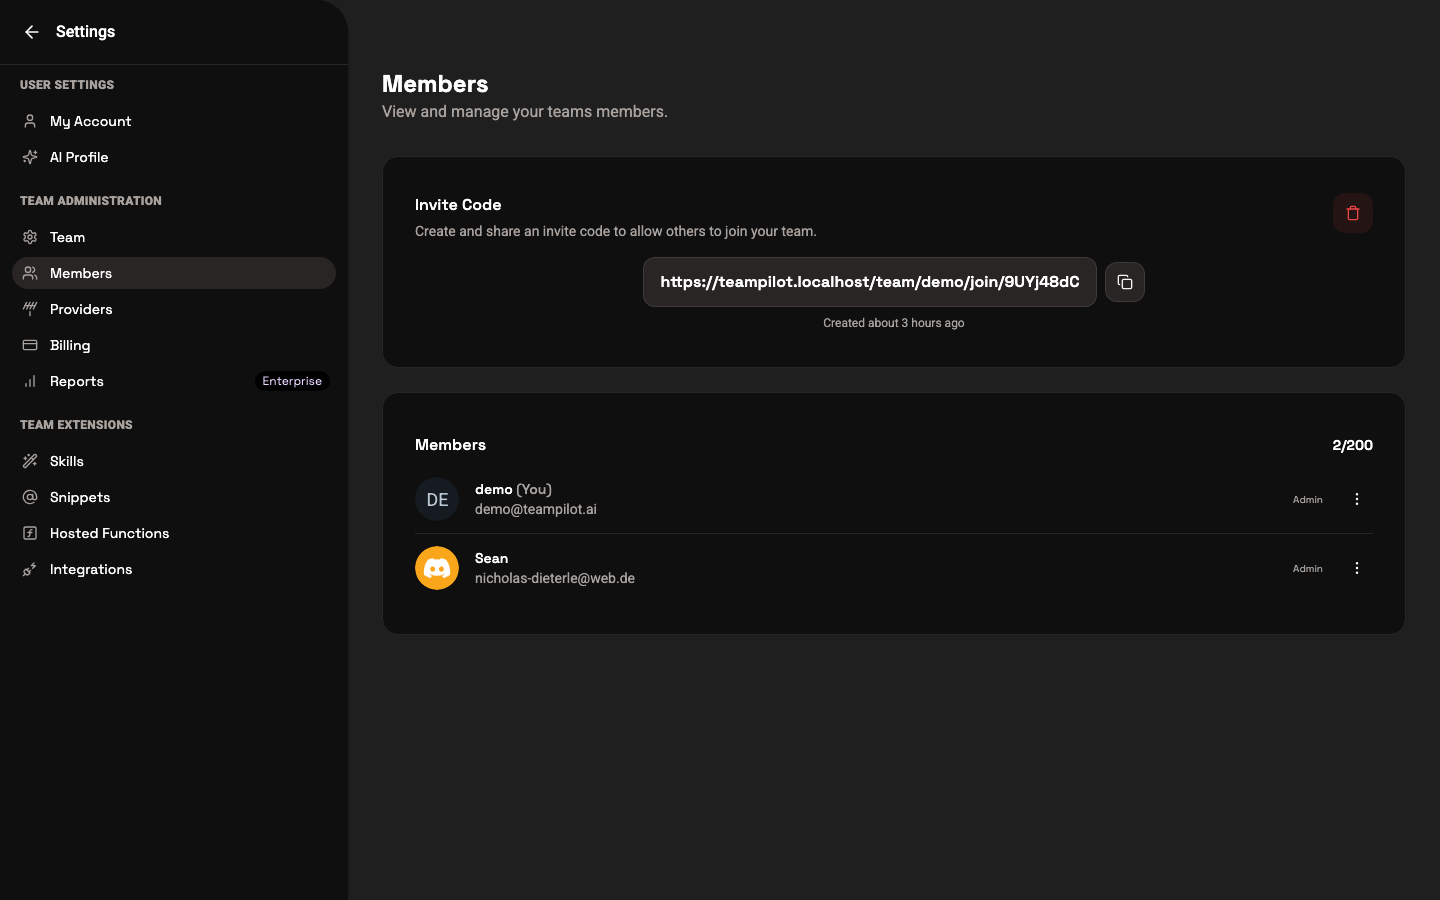Go to the Team settings page
Image resolution: width=1440 pixels, height=900 pixels.
(x=174, y=237)
